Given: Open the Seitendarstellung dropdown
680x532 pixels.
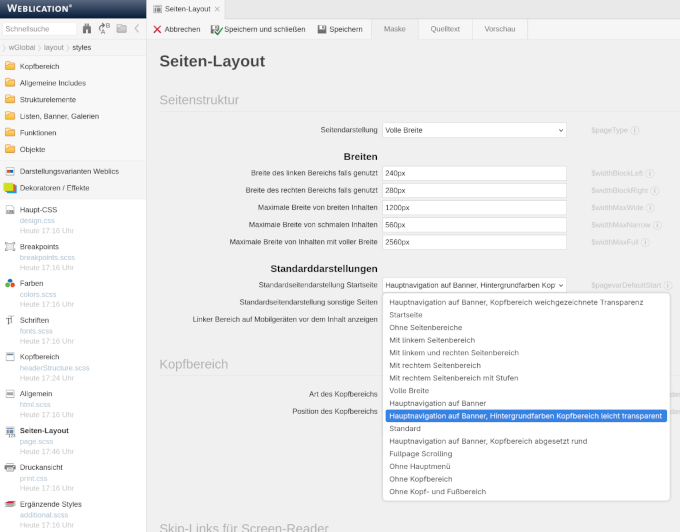Looking at the screenshot, I should [x=474, y=130].
